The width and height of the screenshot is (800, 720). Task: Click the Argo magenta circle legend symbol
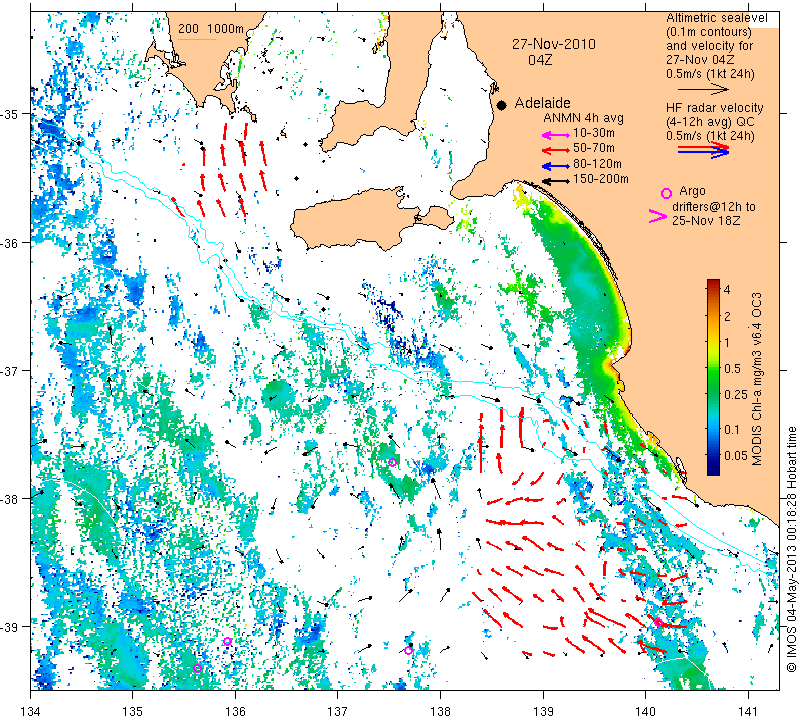(x=666, y=193)
